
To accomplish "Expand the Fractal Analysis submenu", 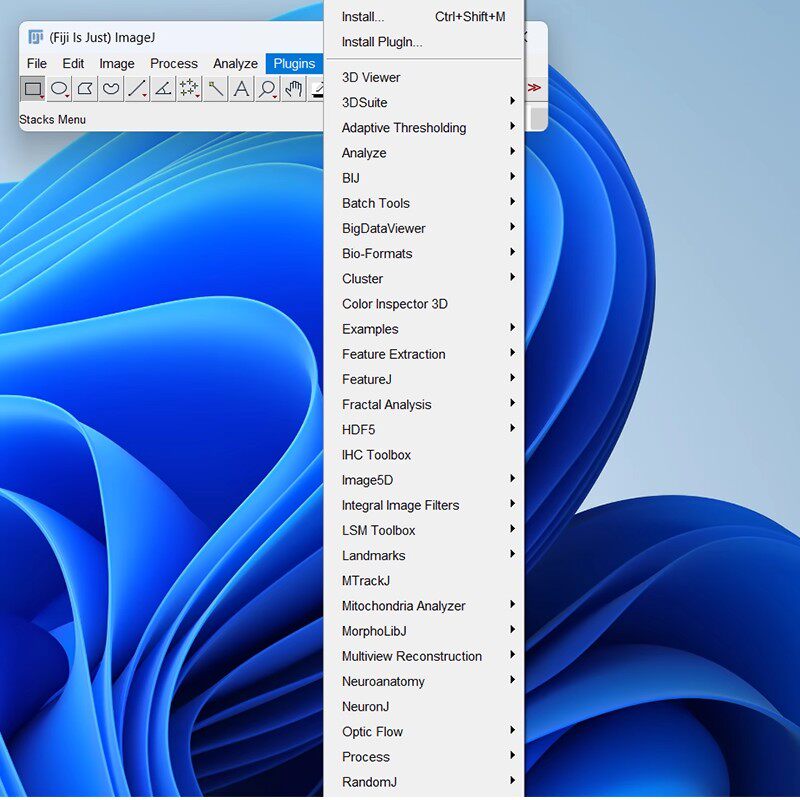I will pos(423,405).
